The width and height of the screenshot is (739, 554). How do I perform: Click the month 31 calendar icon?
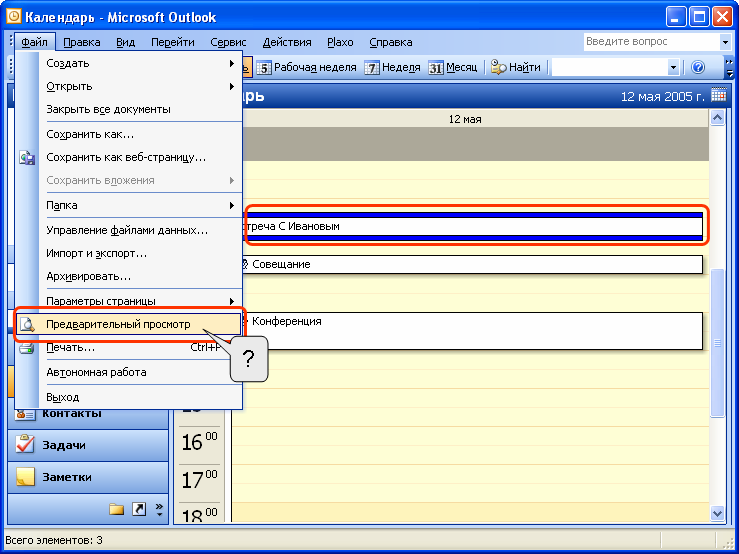pos(435,68)
